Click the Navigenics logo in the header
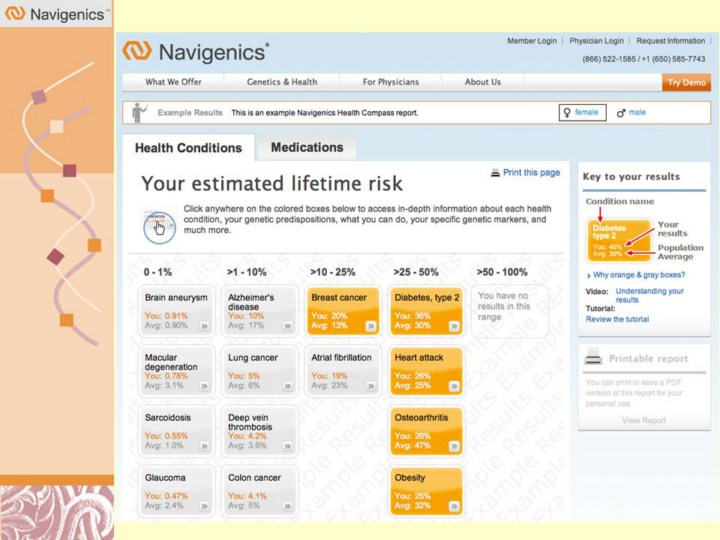720x540 pixels. tap(196, 52)
